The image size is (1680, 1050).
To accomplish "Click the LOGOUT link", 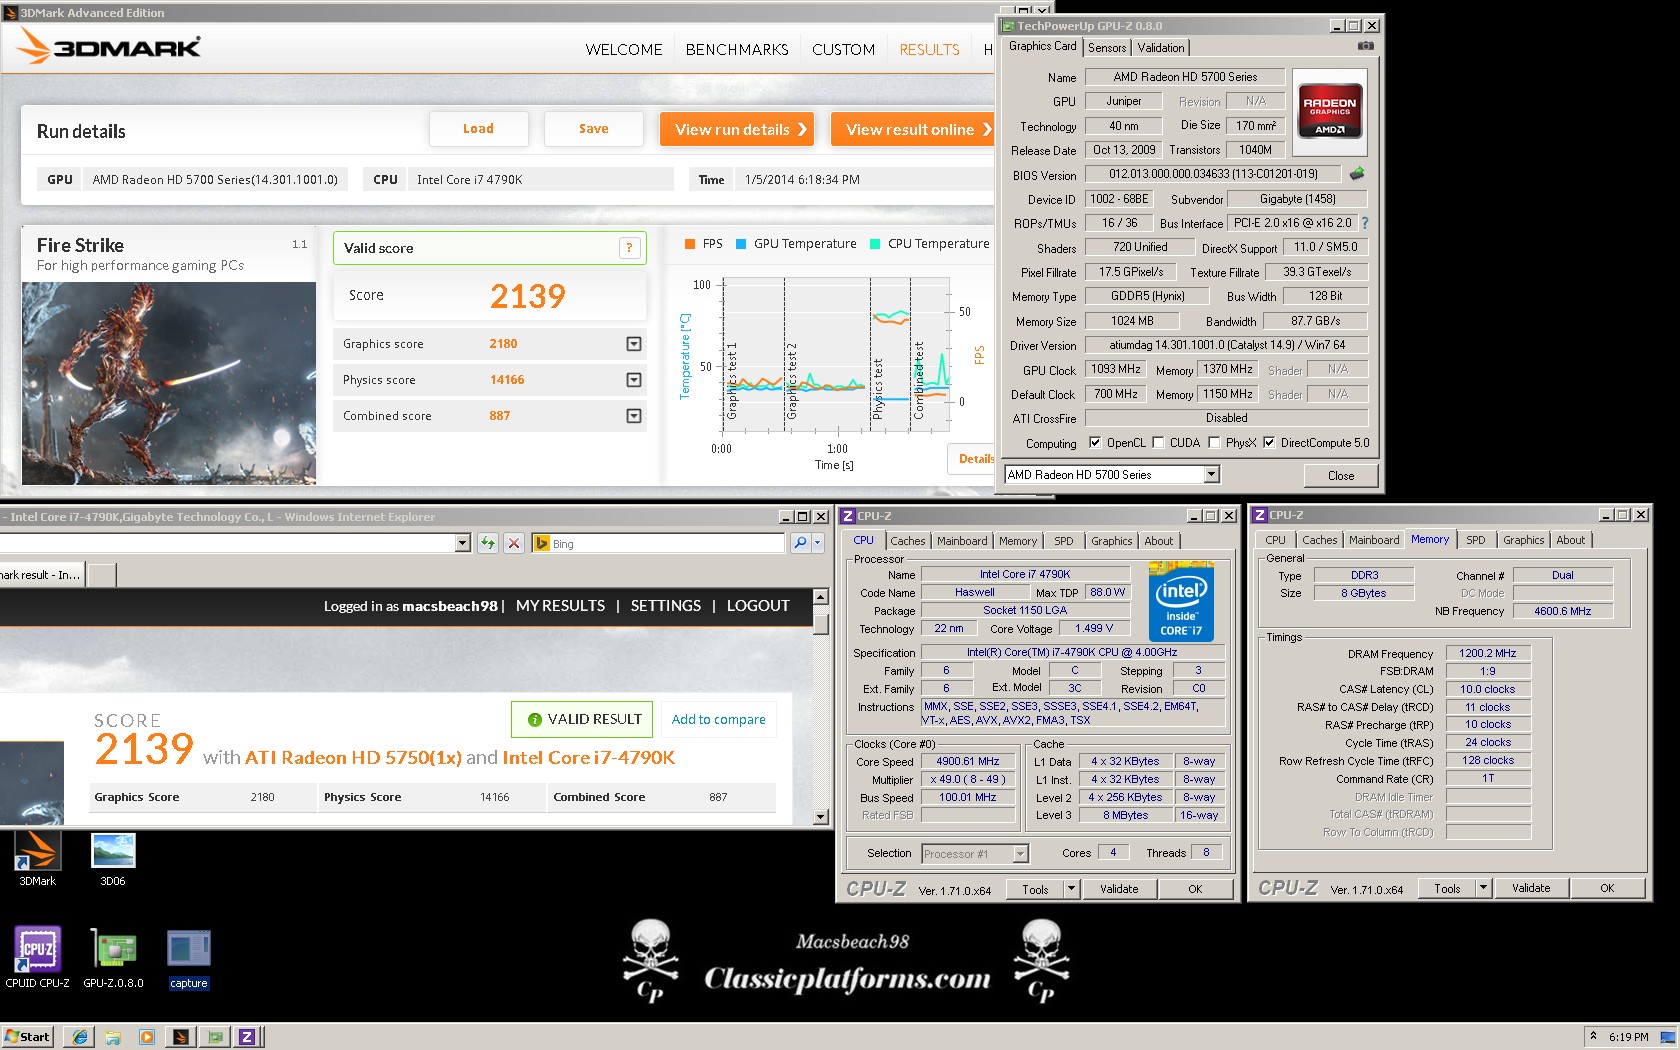I will point(757,605).
